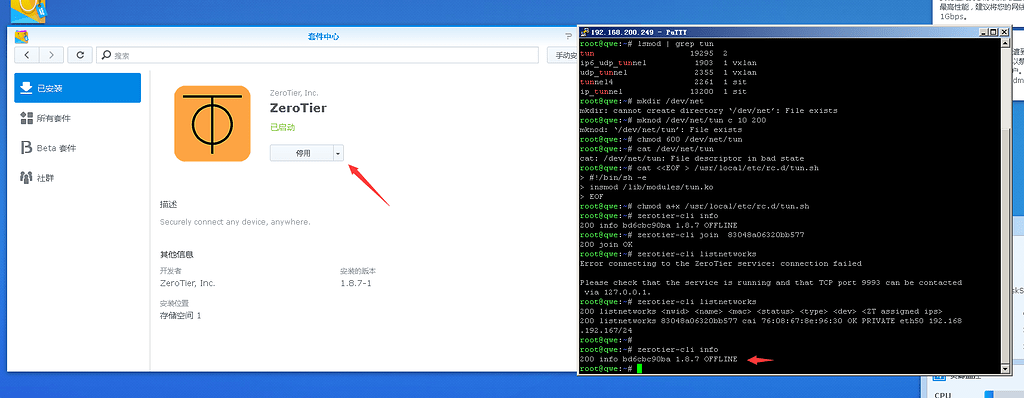Click the ZeroTier package title
The image size is (1024, 398).
(298, 108)
